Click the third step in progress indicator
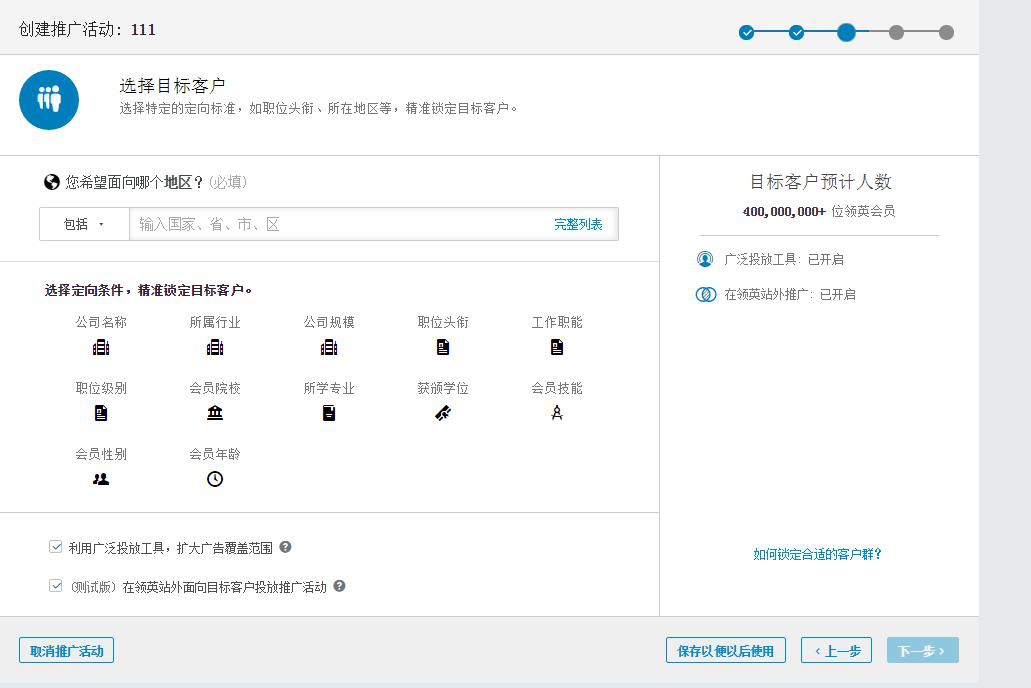Image resolution: width=1031 pixels, height=688 pixels. coord(846,32)
